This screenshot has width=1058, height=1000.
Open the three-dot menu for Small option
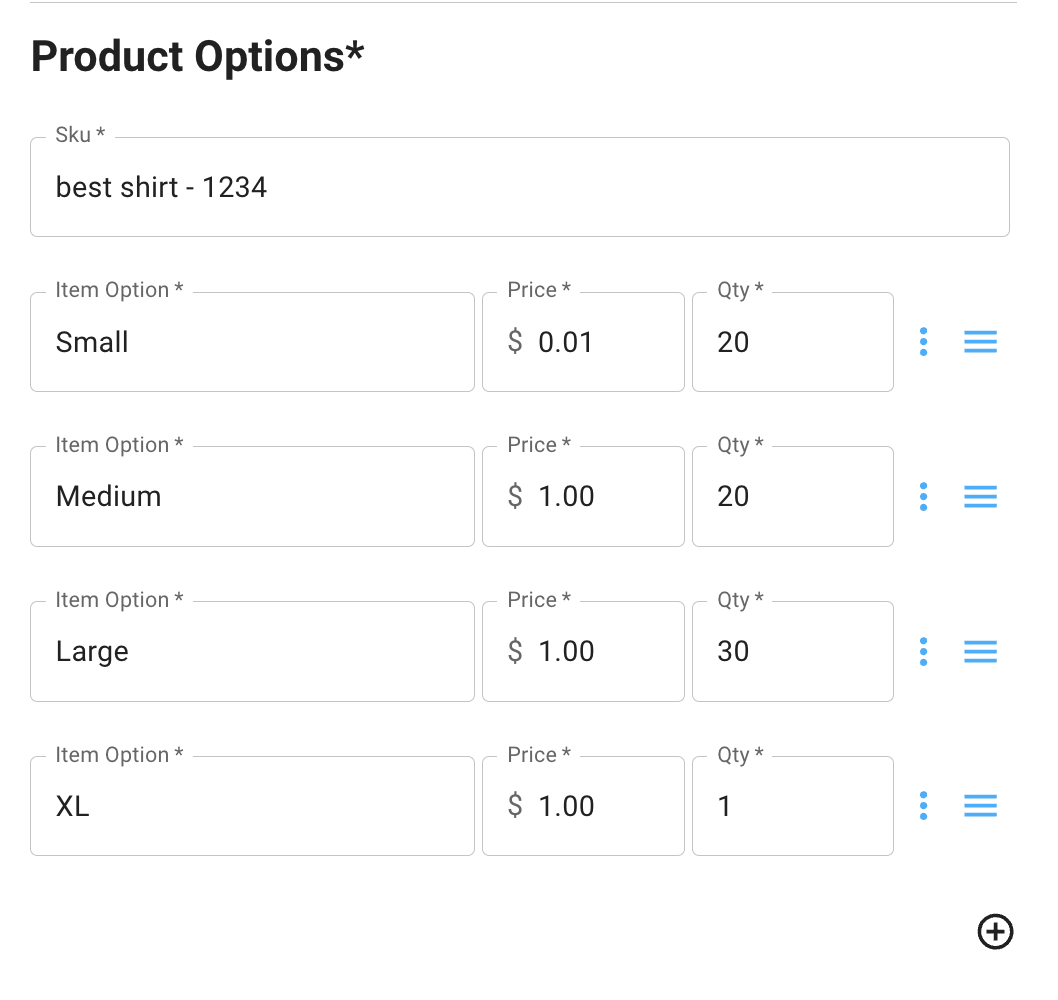(923, 342)
